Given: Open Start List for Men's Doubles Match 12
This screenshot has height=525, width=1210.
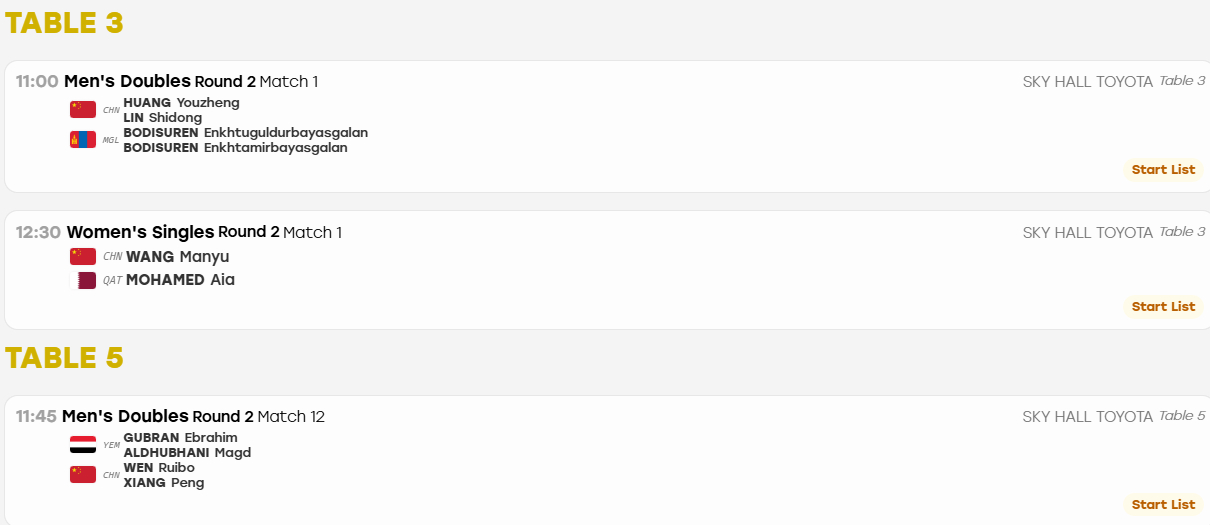Looking at the screenshot, I should click(x=1163, y=504).
